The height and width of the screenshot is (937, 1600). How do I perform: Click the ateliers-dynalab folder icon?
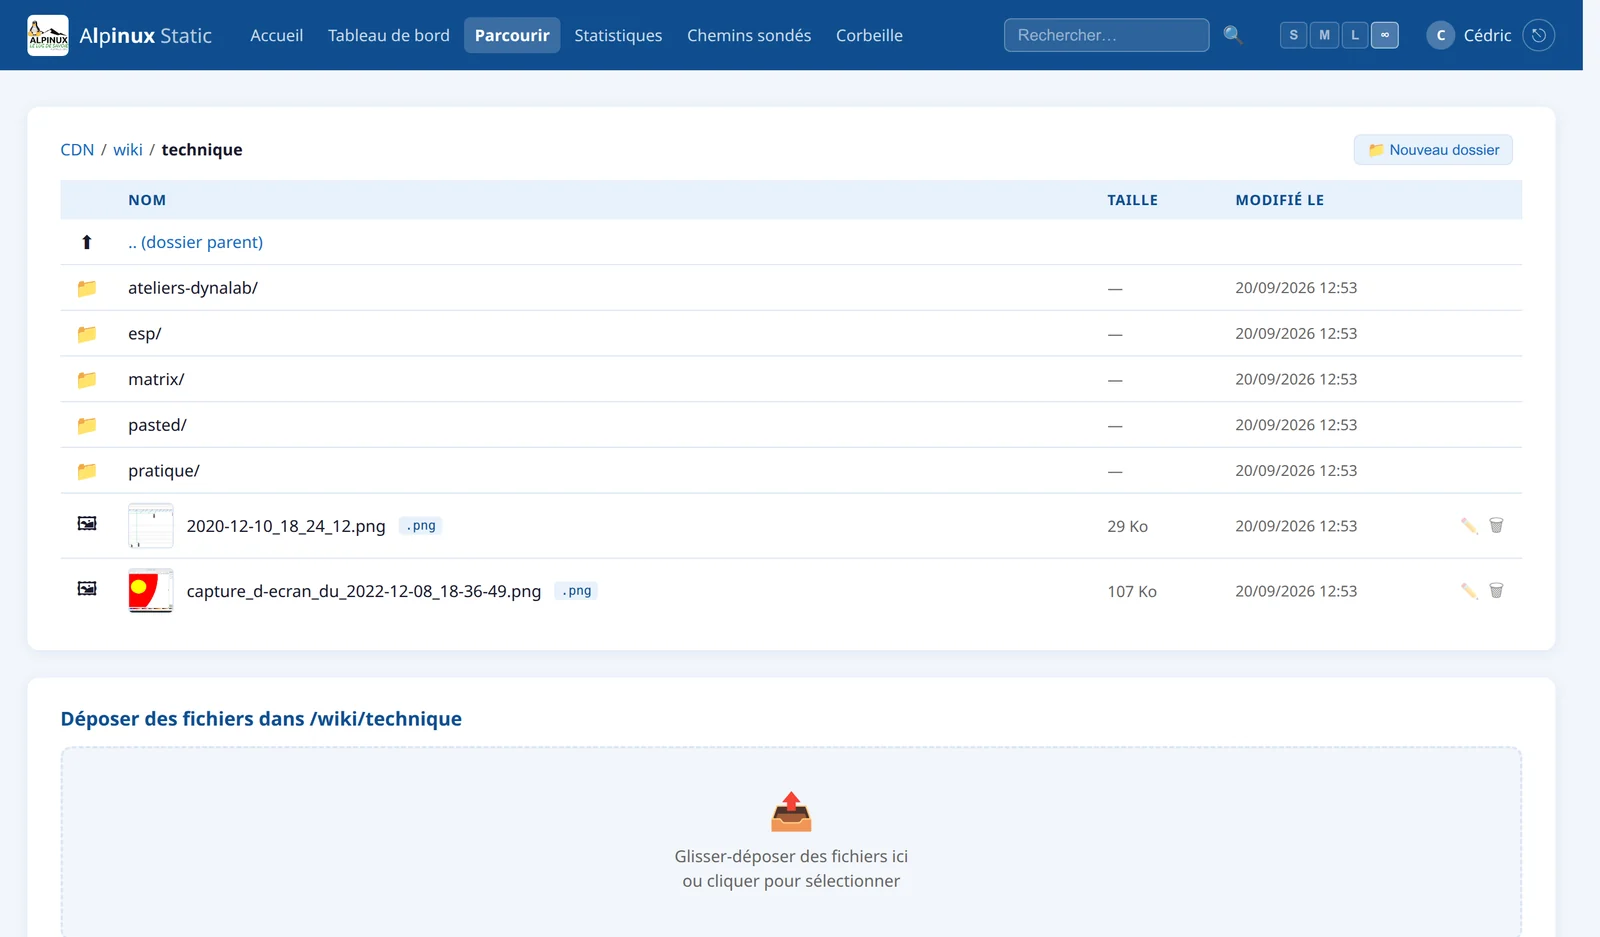tap(87, 288)
